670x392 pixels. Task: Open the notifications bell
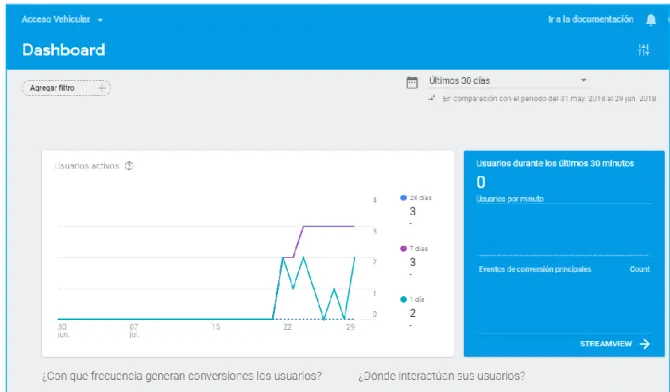[650, 20]
